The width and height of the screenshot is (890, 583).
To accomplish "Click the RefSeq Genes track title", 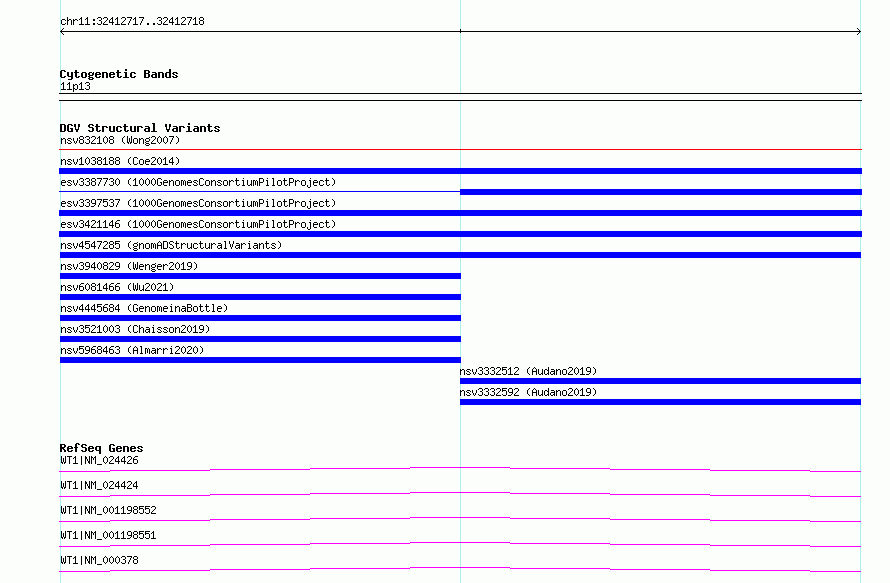I will (101, 448).
